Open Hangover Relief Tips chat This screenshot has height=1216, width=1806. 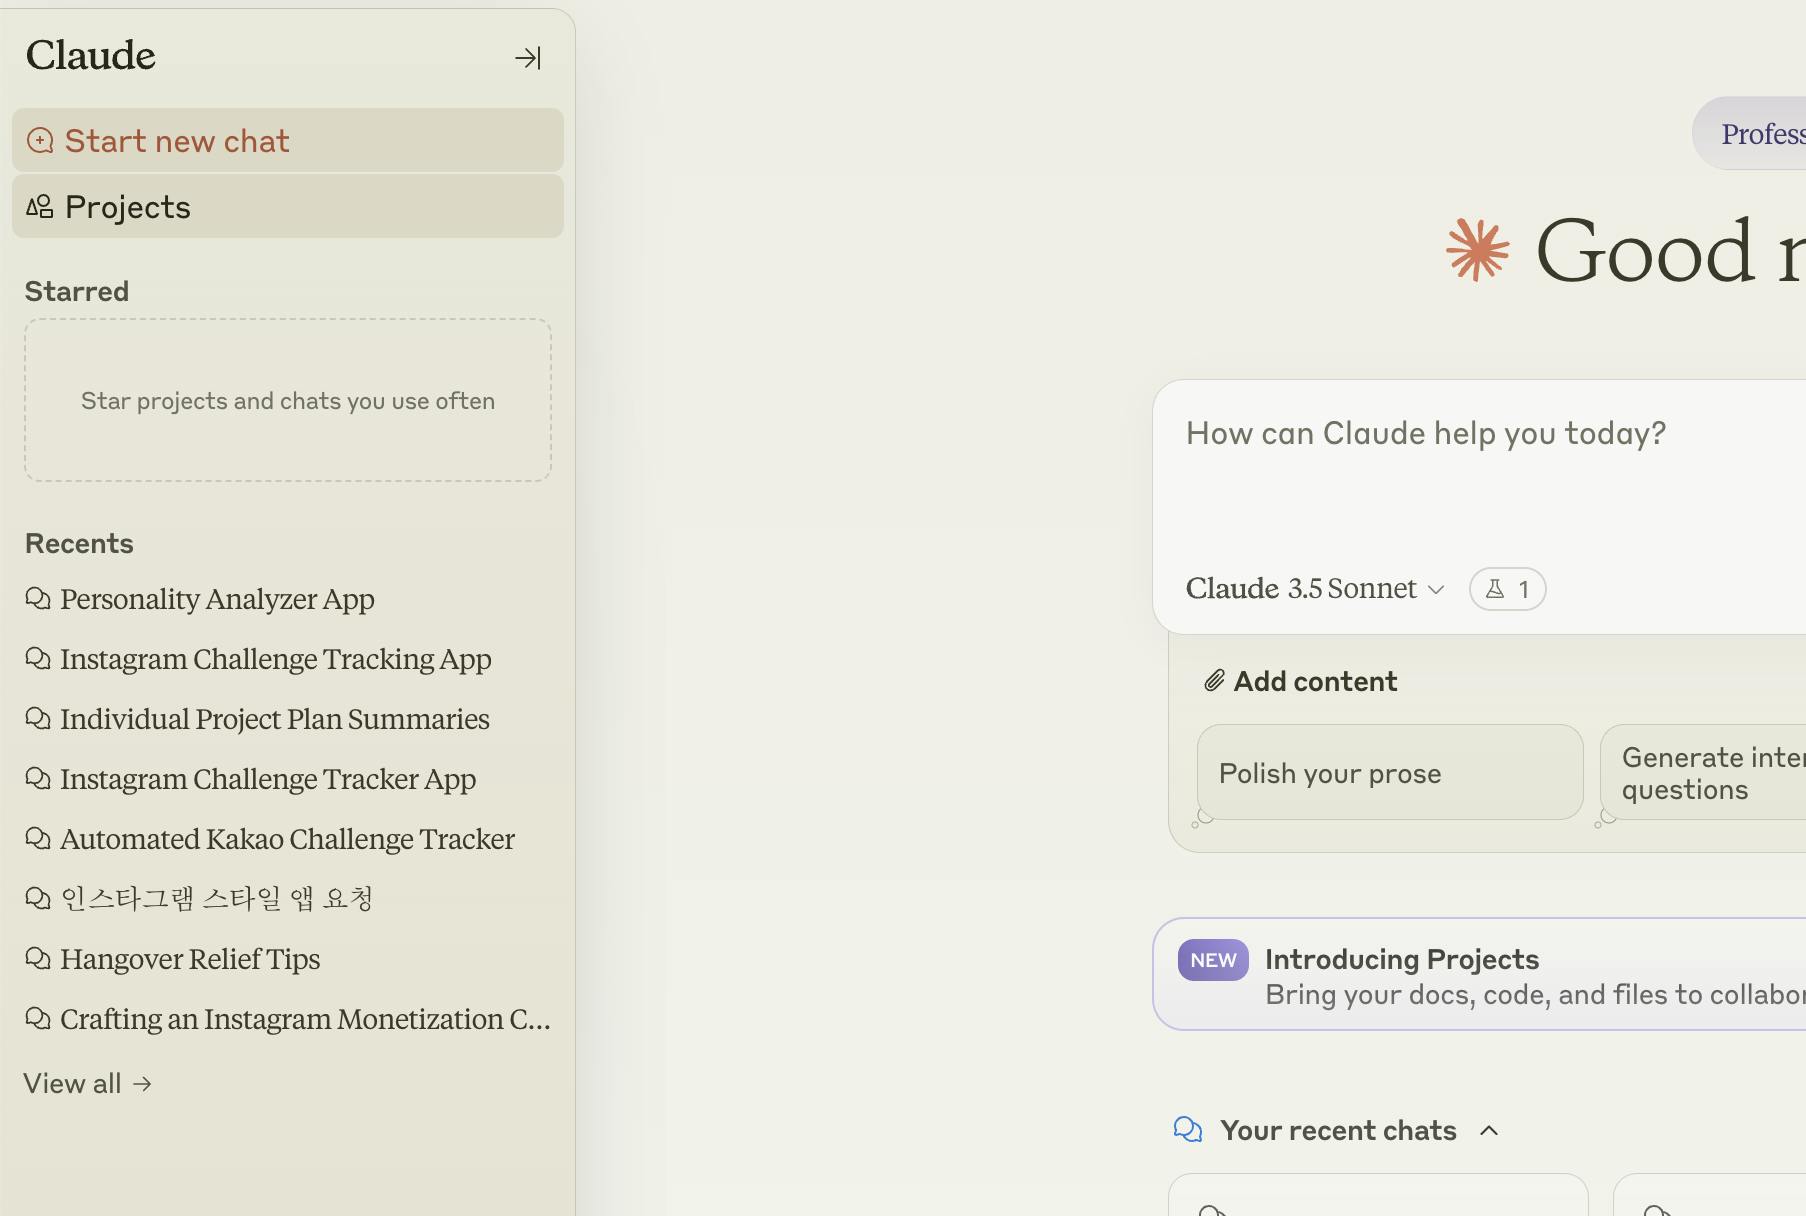(x=190, y=959)
